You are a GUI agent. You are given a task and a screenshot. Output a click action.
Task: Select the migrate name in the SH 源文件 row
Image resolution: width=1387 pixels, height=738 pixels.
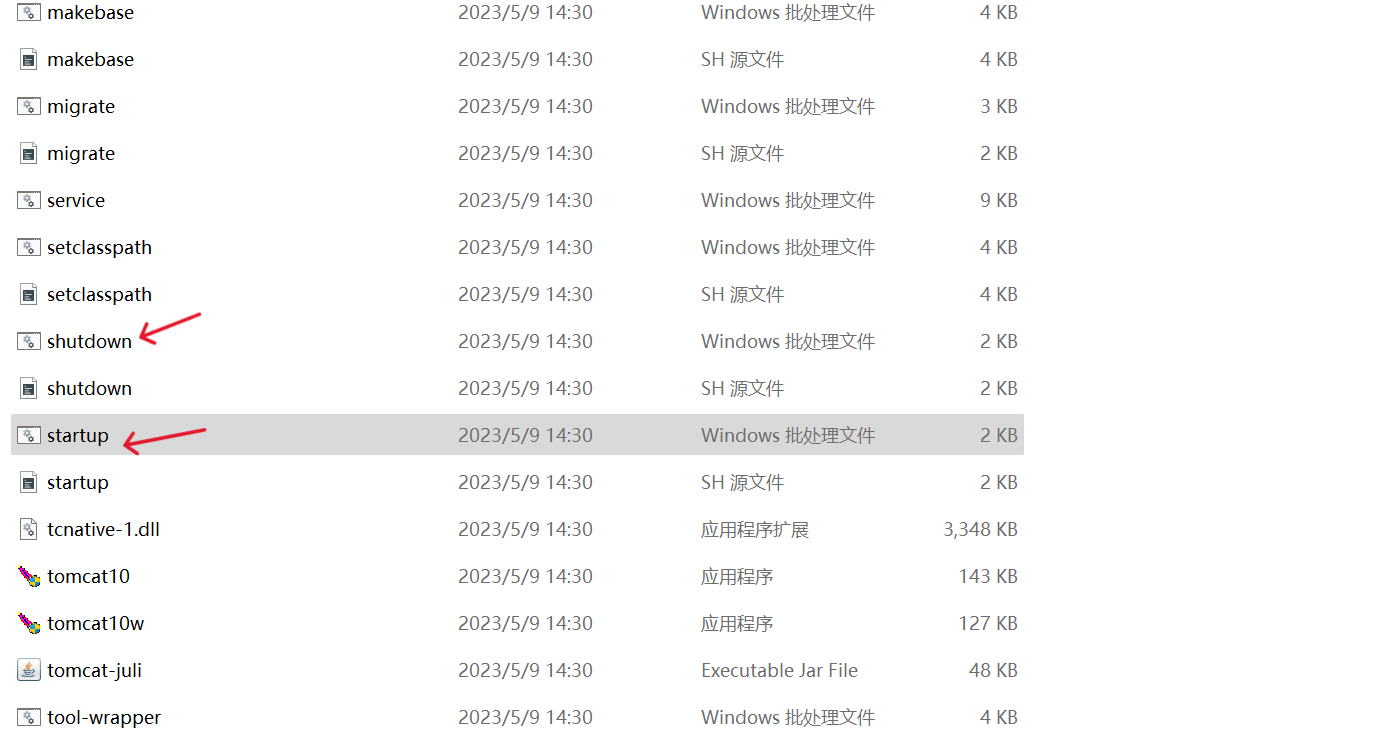pyautogui.click(x=81, y=154)
